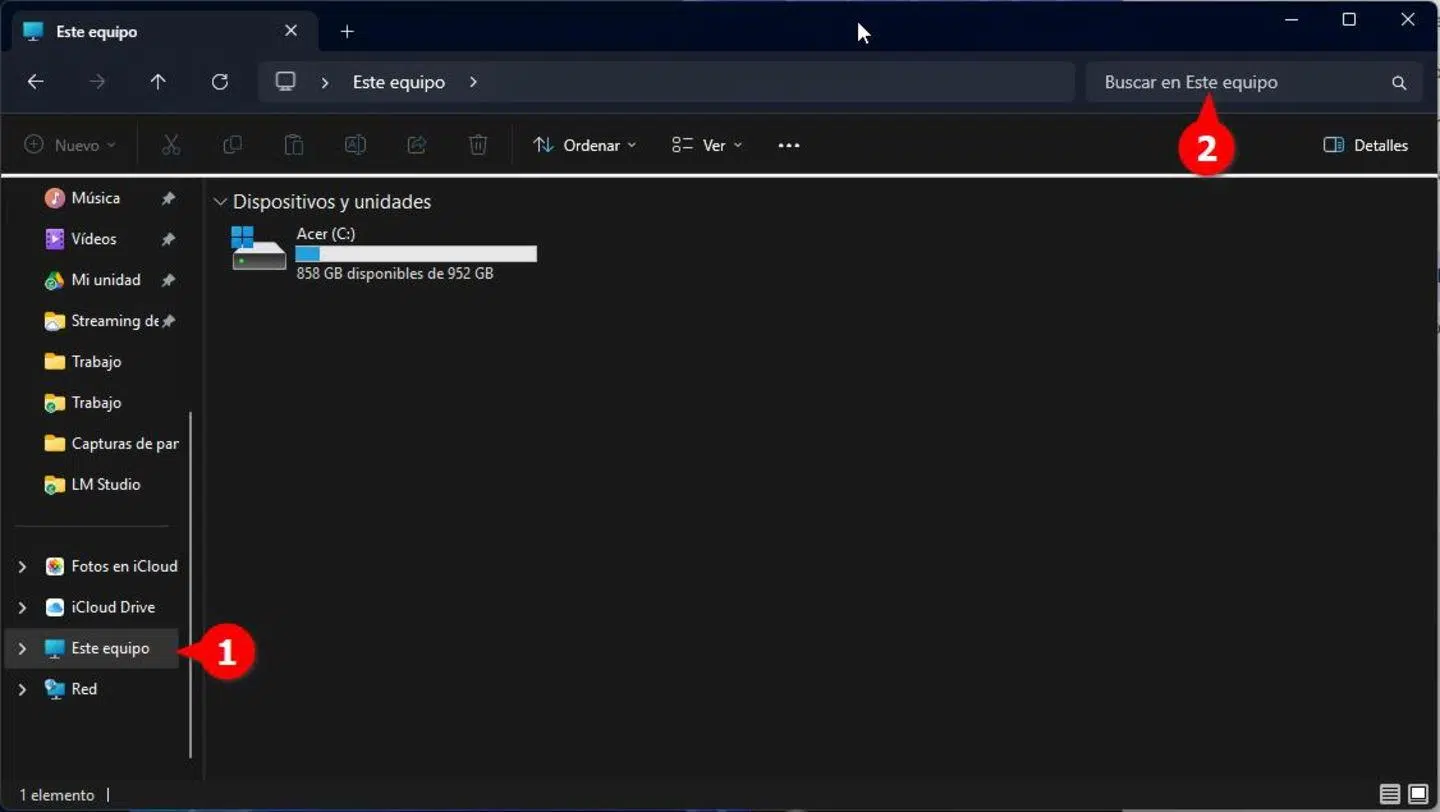Open the Nuevo dropdown menu
This screenshot has width=1440, height=812.
[70, 145]
